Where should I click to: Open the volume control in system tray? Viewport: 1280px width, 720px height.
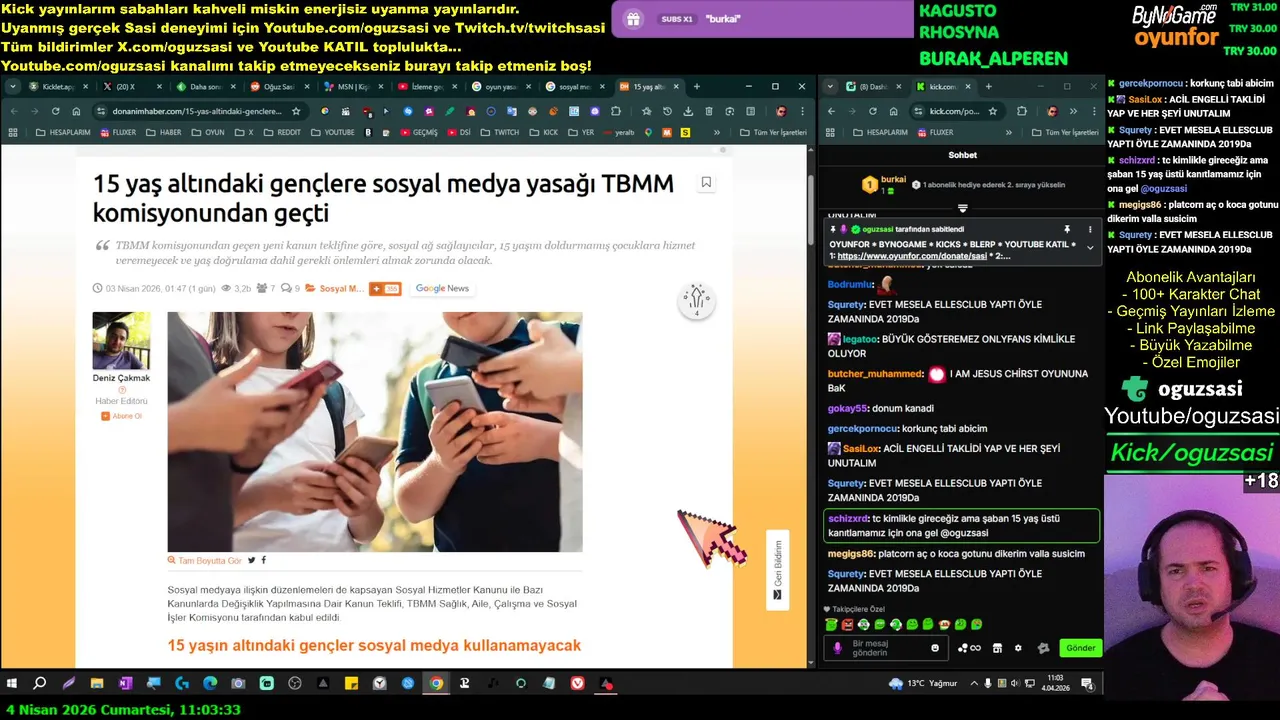(x=1016, y=684)
